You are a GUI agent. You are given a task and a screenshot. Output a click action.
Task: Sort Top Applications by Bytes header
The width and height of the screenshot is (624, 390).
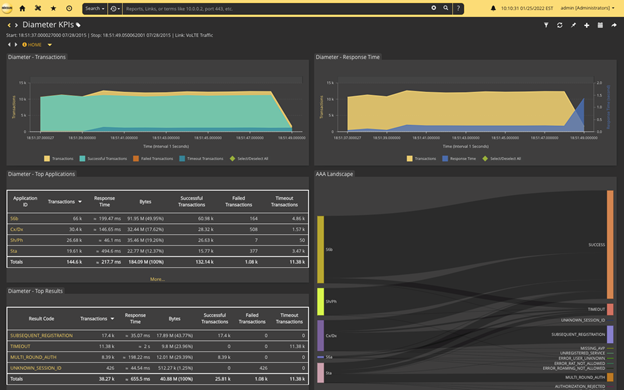(145, 202)
